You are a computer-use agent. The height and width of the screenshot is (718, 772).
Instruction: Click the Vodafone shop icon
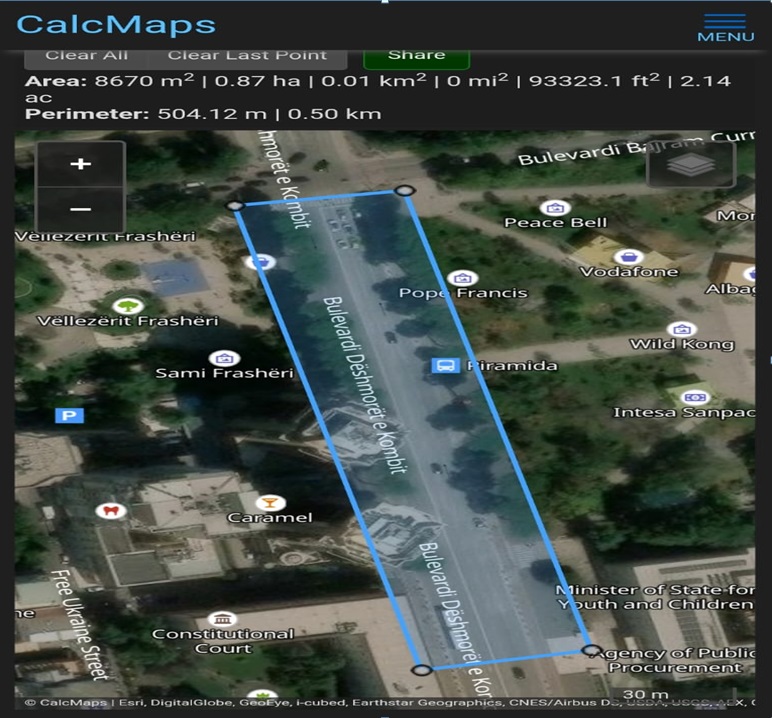(x=627, y=257)
